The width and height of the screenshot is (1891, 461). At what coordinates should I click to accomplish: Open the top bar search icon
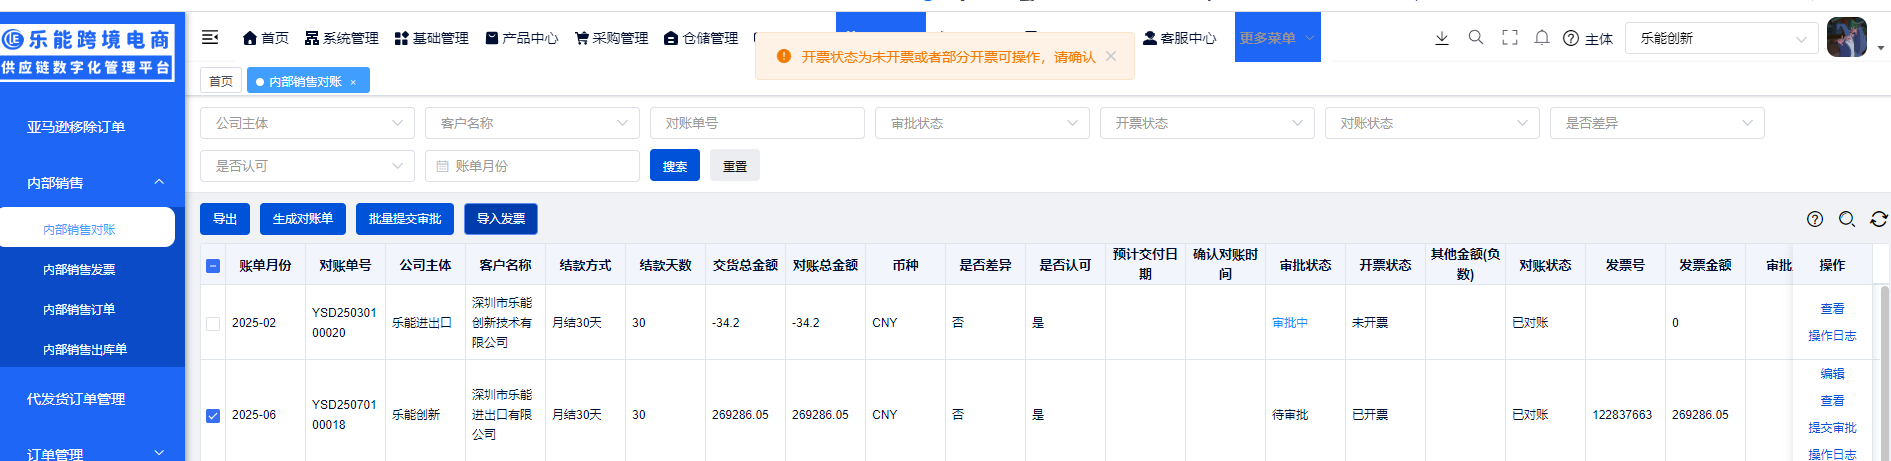[1476, 37]
